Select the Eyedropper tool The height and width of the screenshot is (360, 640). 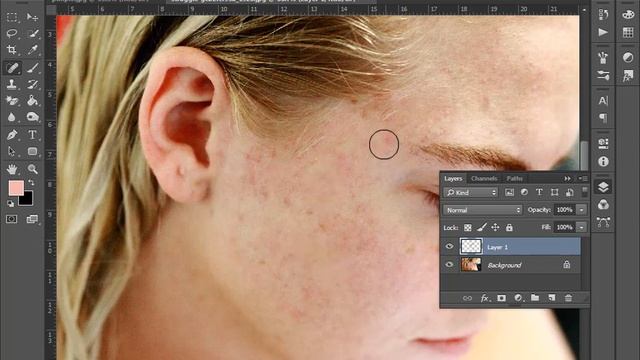point(32,50)
